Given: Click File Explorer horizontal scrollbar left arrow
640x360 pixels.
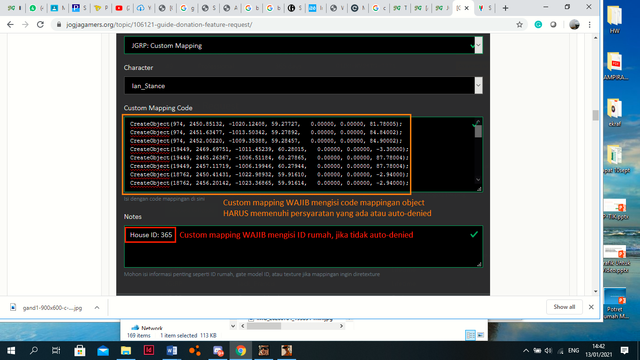Looking at the screenshot, I should coord(243,326).
